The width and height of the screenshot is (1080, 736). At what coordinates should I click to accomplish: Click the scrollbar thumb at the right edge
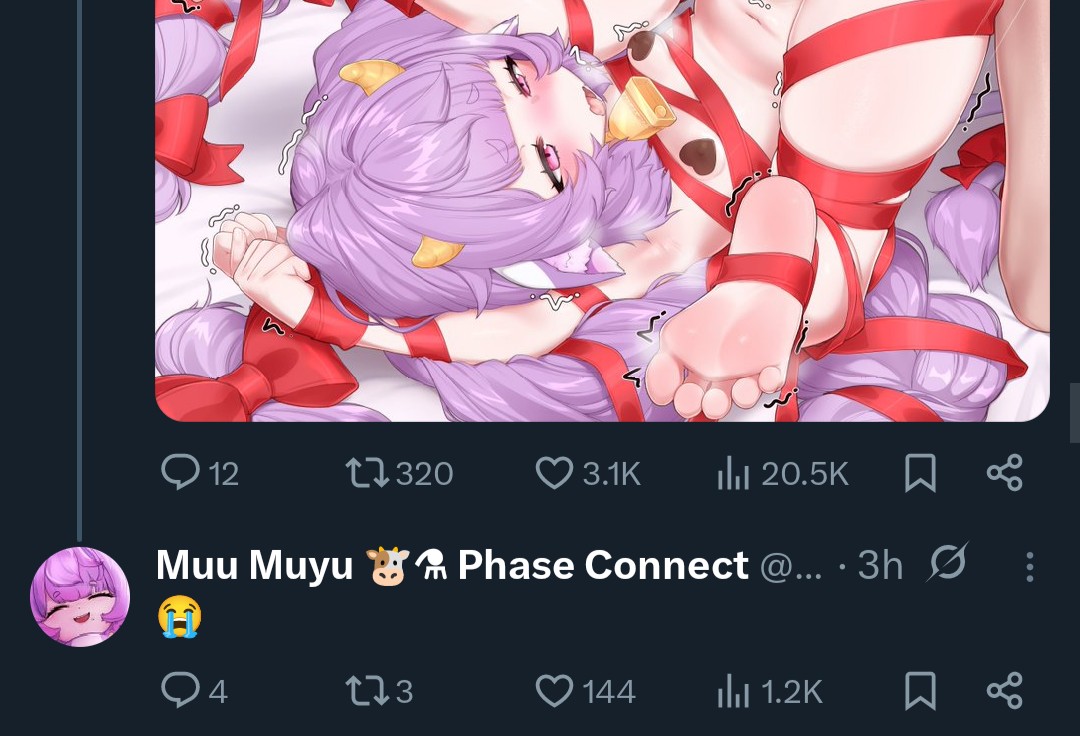tap(1074, 413)
